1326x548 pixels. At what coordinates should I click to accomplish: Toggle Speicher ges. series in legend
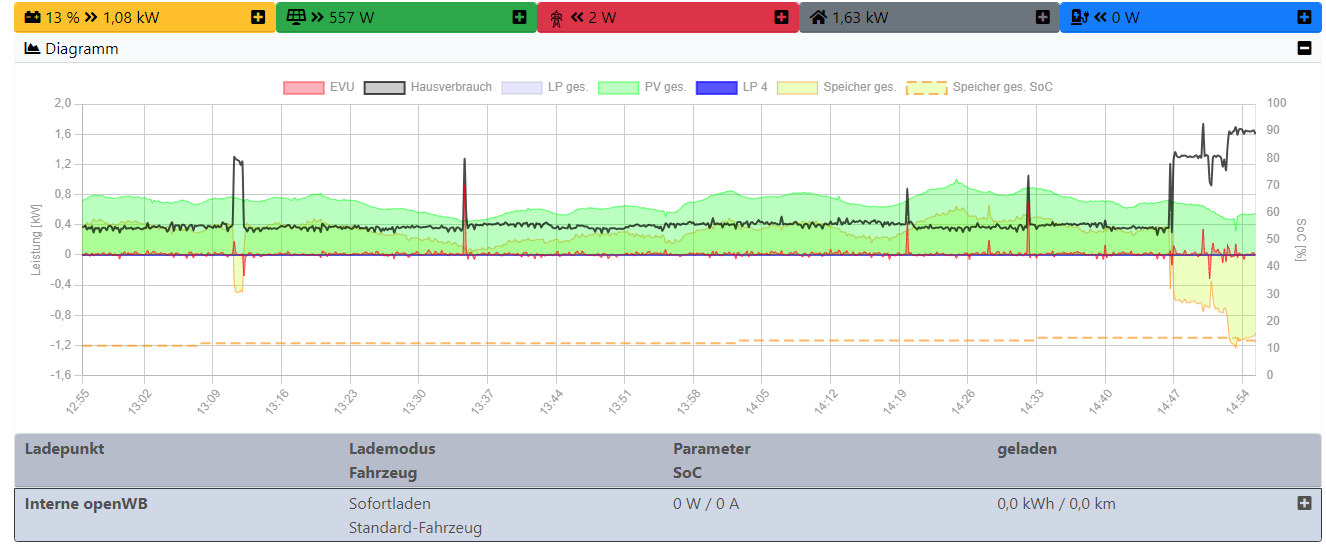point(837,87)
